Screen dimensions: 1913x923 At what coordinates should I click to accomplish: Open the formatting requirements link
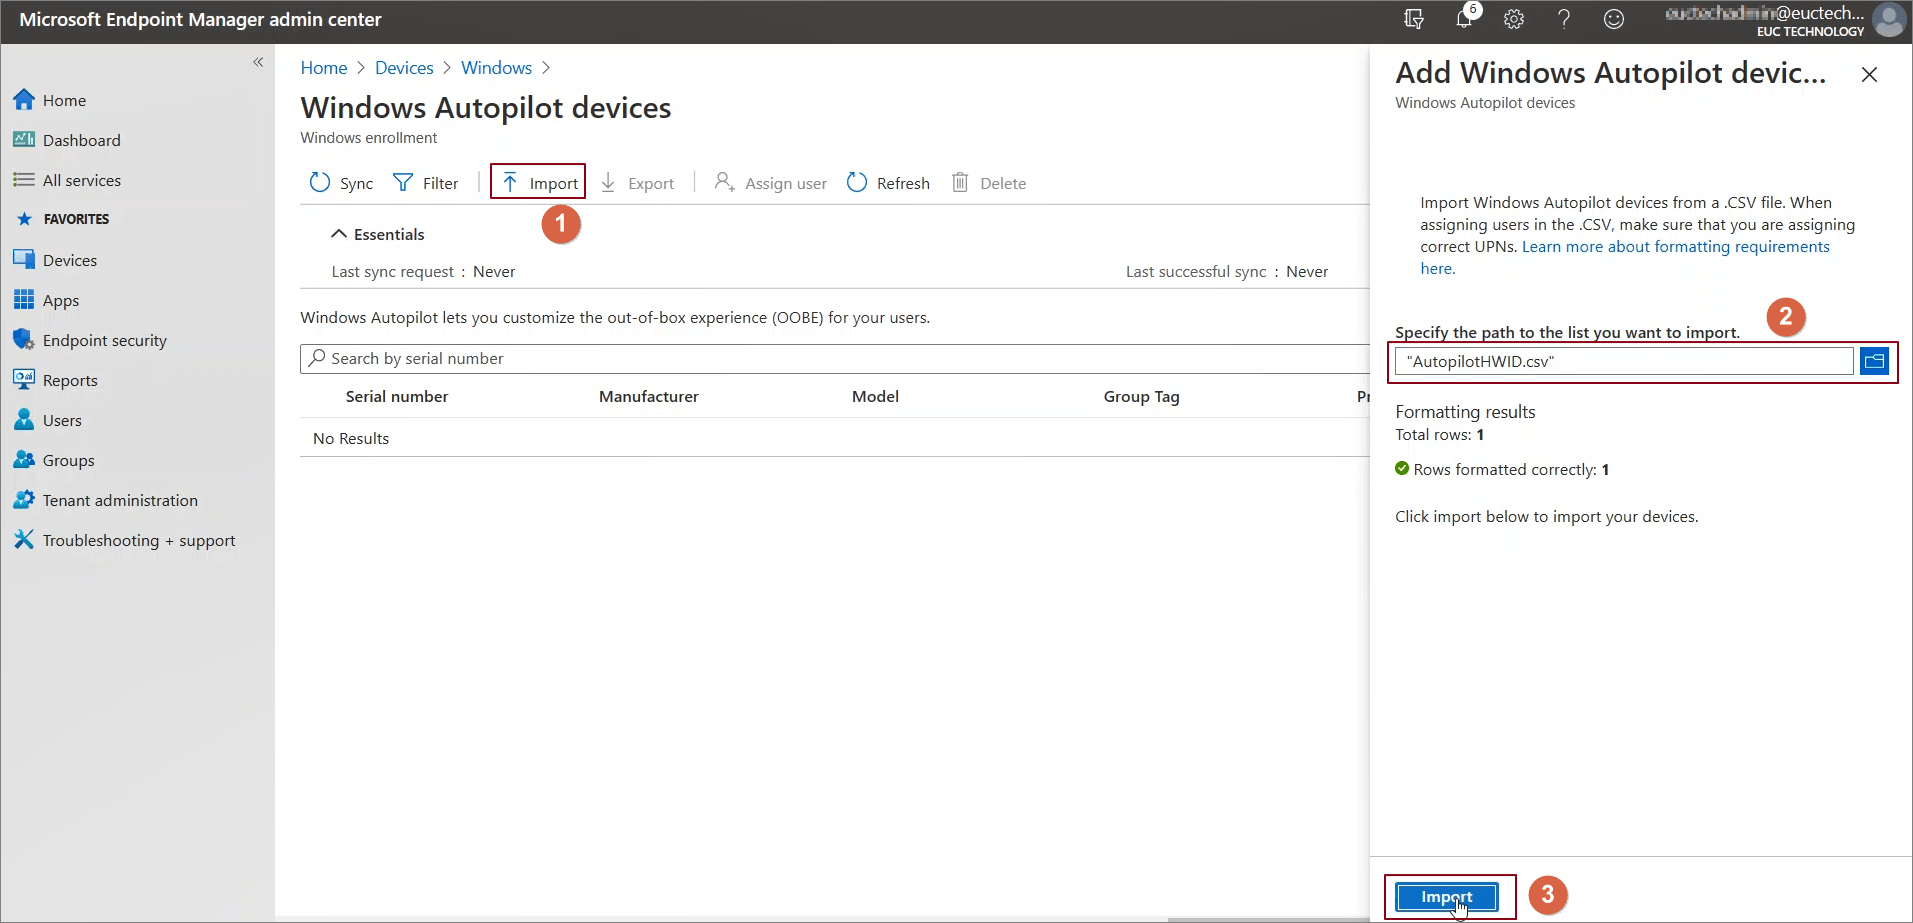click(1675, 247)
